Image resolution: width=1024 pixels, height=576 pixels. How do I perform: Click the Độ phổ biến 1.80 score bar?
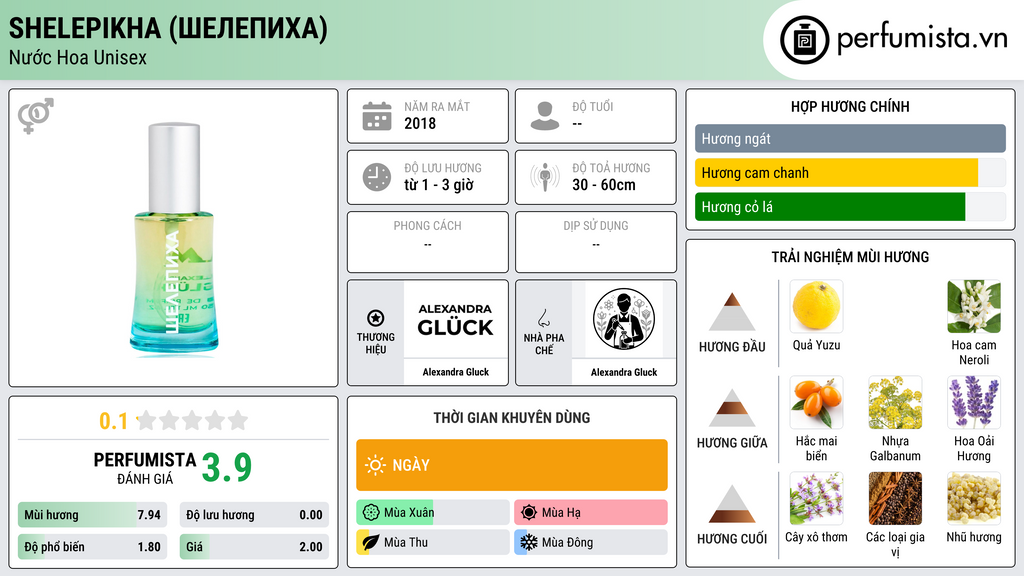(93, 547)
